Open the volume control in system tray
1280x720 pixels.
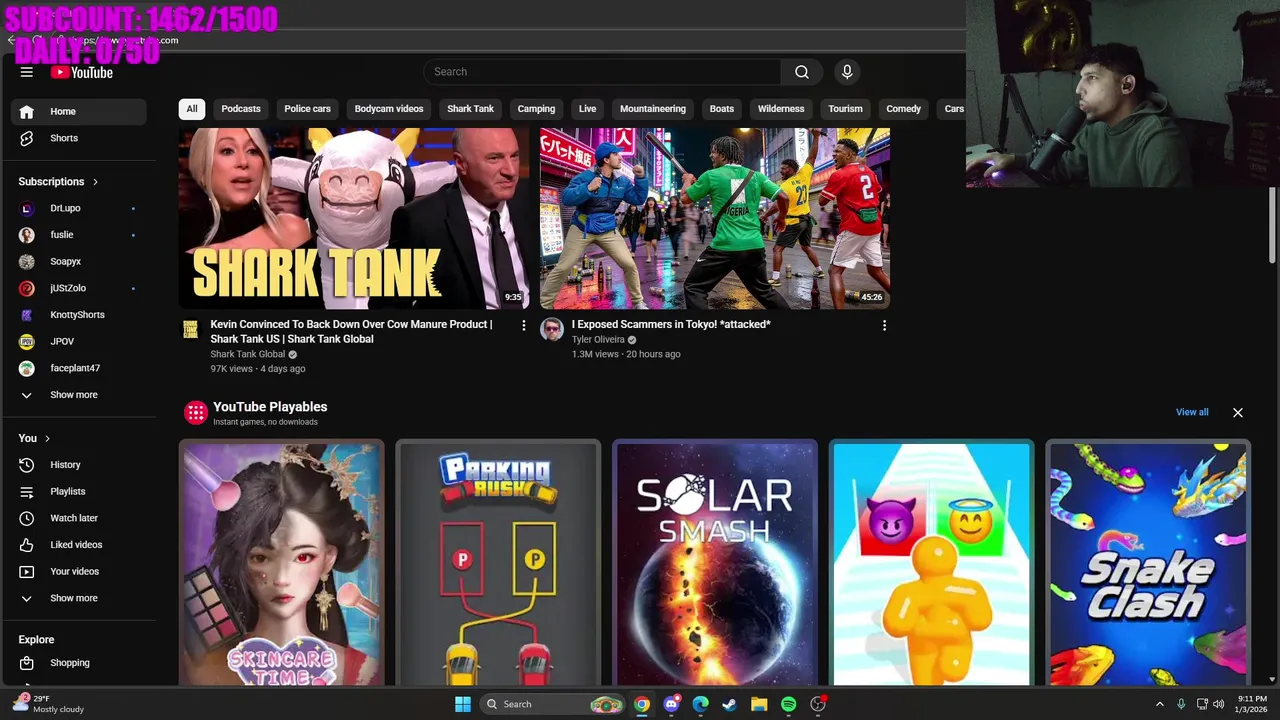(1218, 704)
